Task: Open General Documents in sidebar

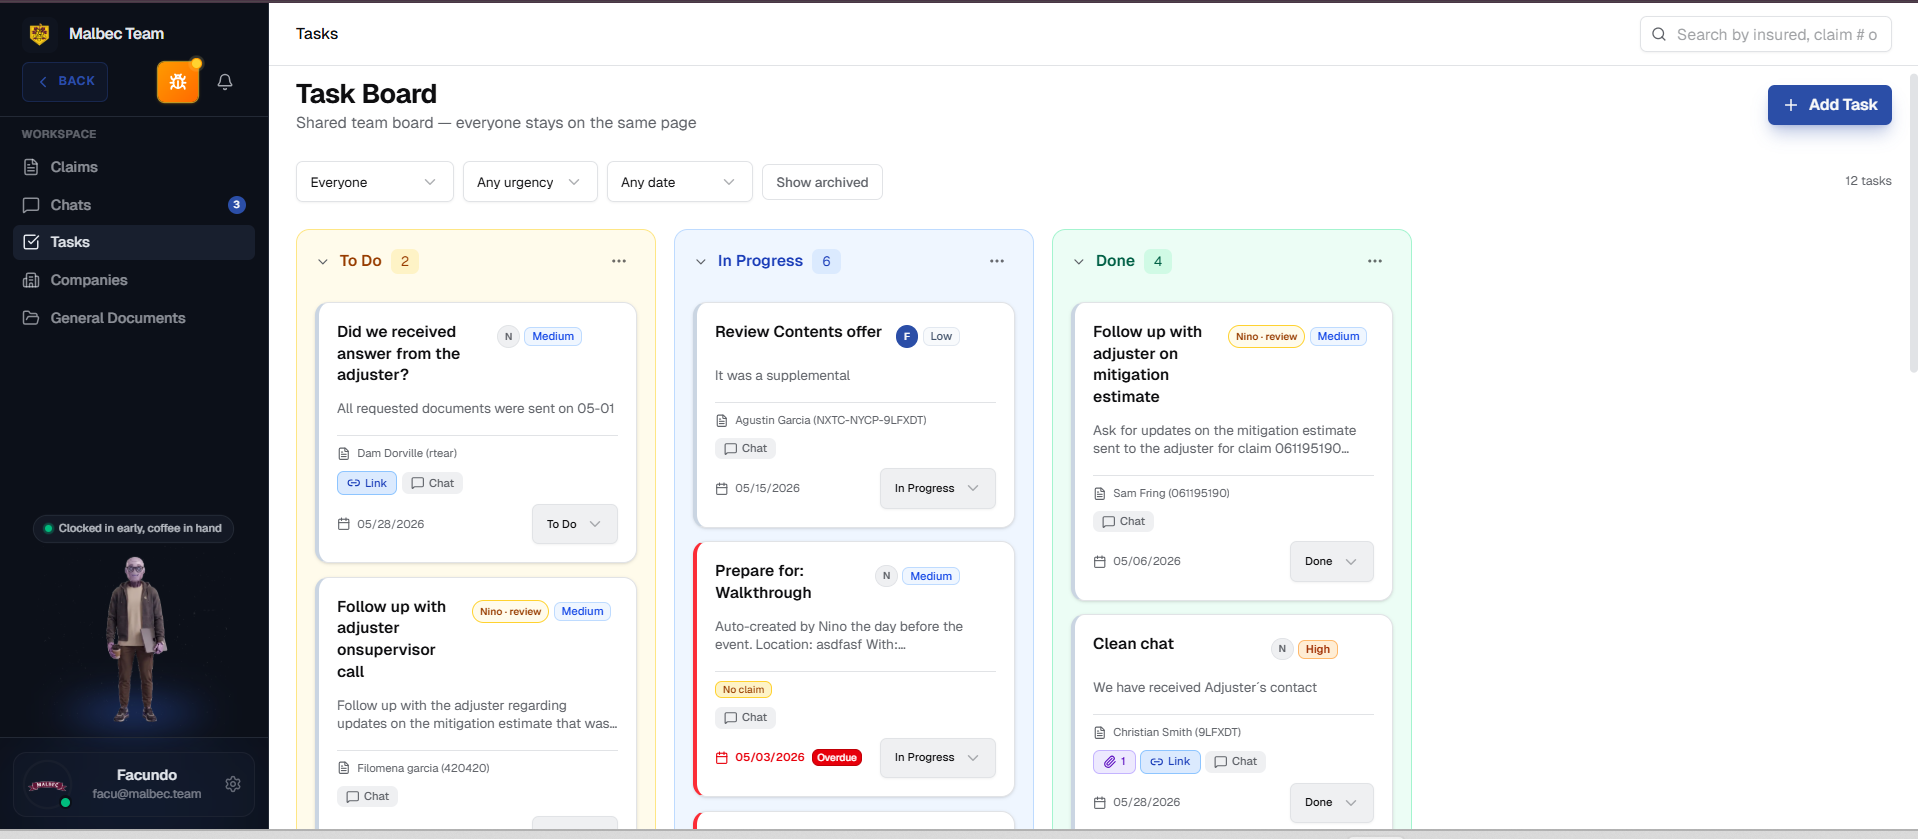Action: coord(134,318)
